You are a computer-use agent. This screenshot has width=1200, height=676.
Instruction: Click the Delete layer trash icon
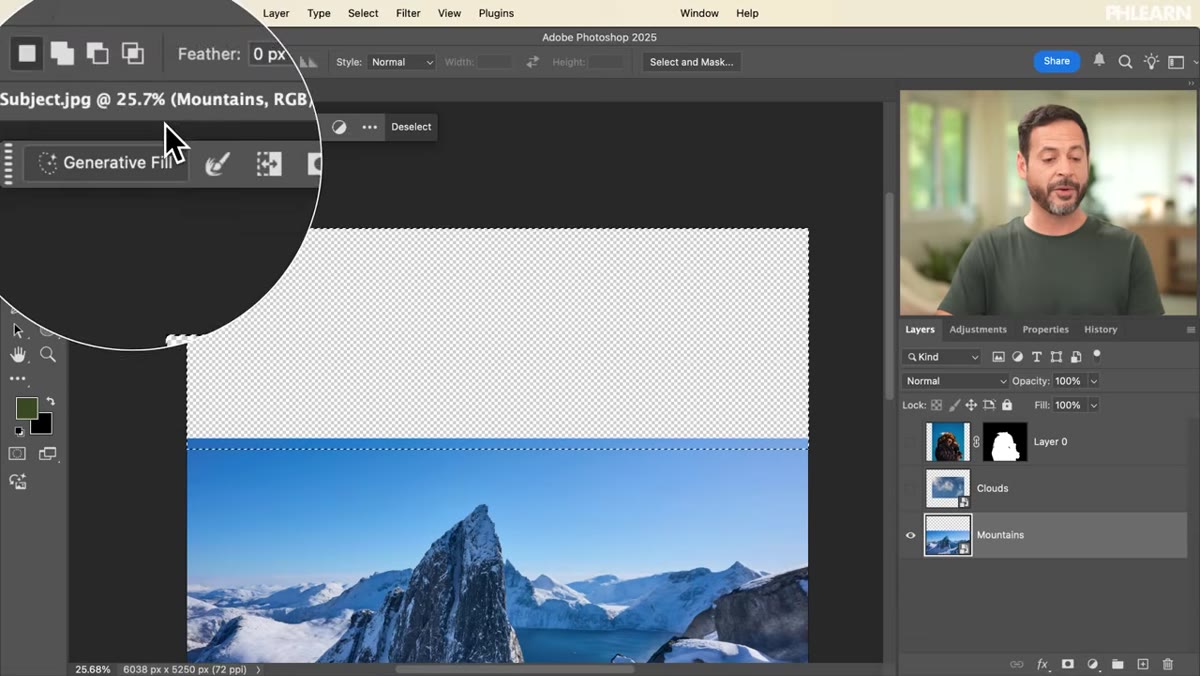1168,664
